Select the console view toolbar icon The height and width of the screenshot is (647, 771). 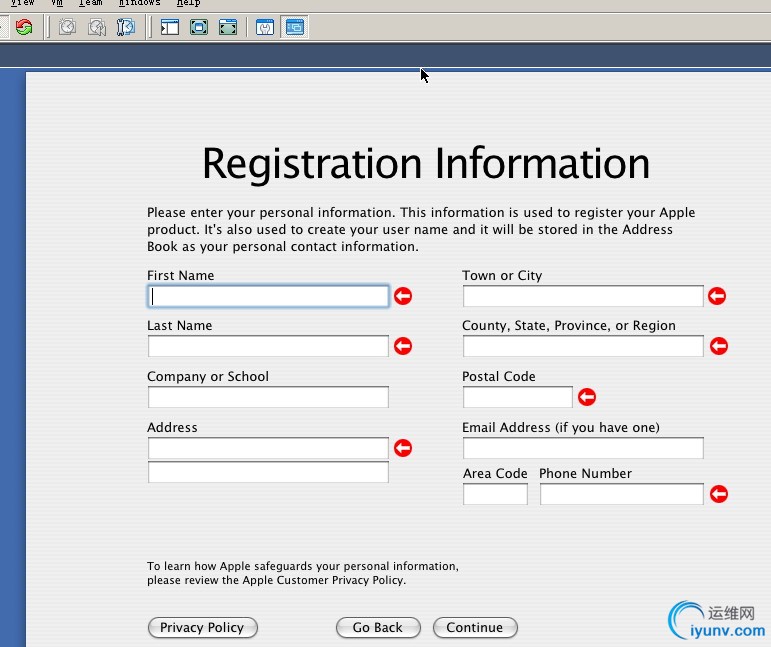(295, 27)
